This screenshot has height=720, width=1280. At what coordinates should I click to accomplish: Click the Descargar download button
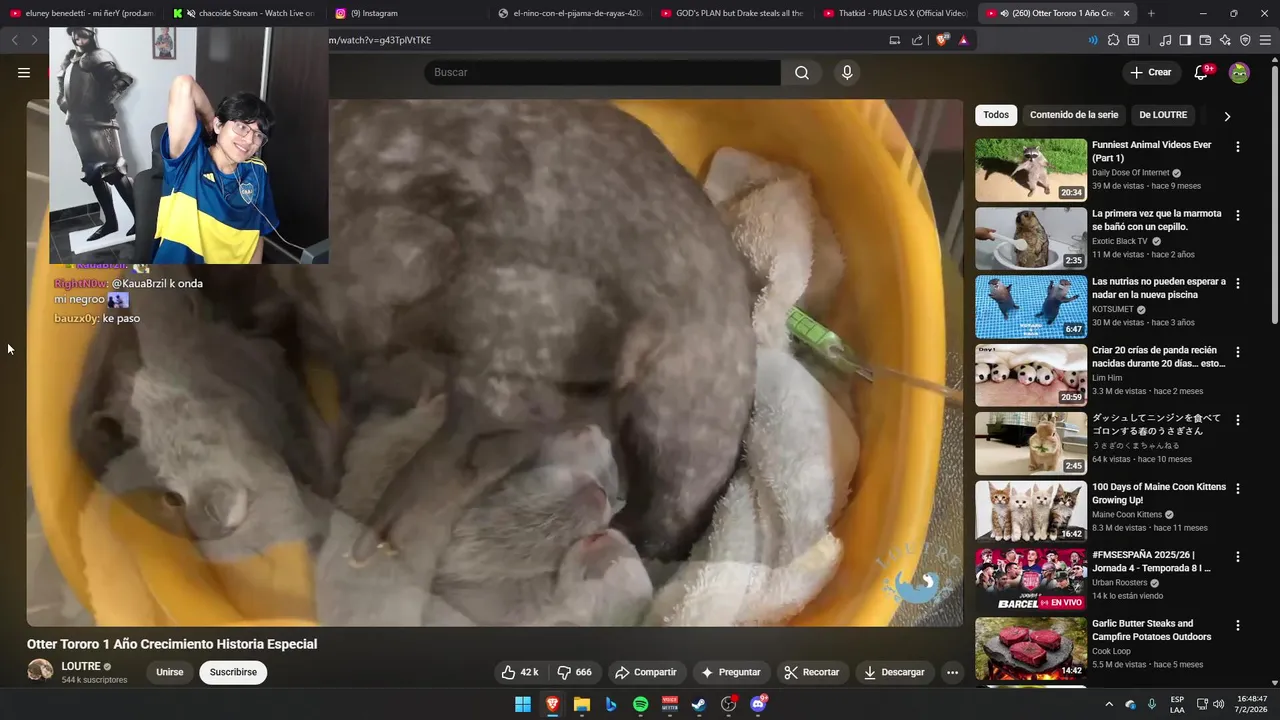[894, 672]
